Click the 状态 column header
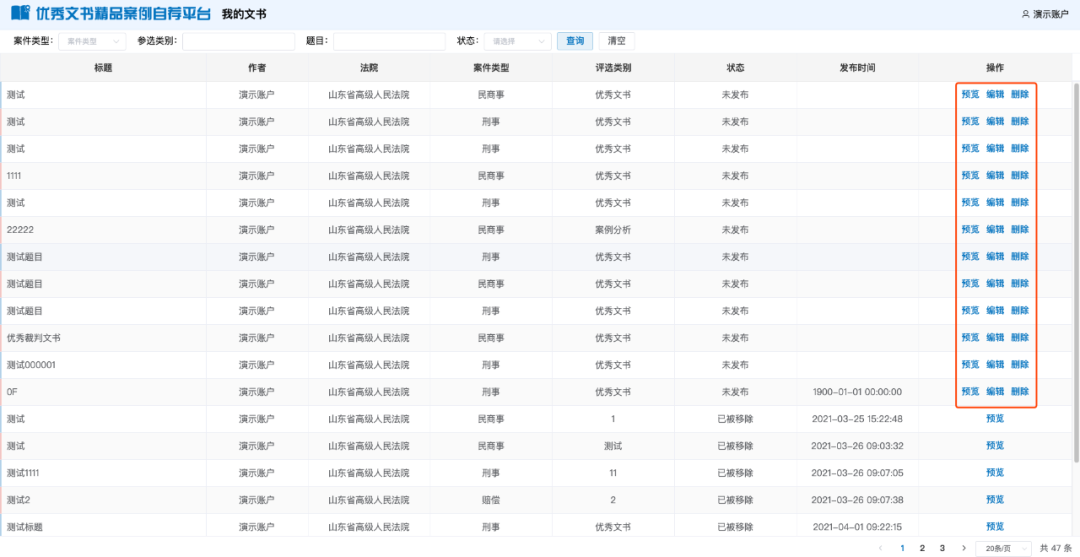Screen dimensions: 1080x557 click(x=735, y=67)
